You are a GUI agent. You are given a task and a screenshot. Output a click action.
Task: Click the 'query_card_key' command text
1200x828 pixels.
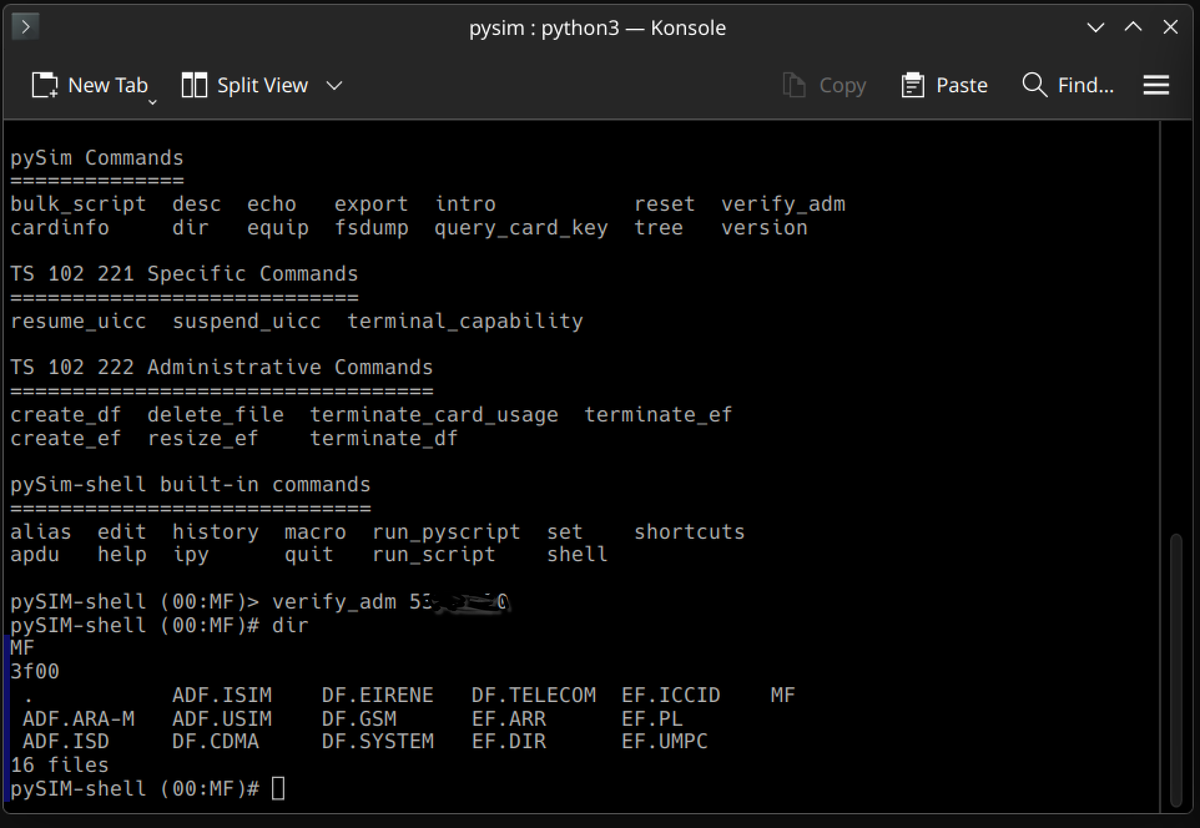tap(521, 228)
